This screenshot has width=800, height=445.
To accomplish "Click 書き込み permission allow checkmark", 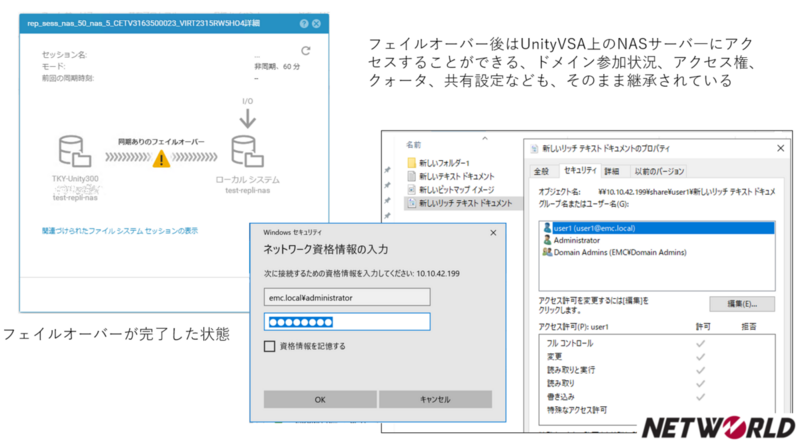I will (701, 397).
